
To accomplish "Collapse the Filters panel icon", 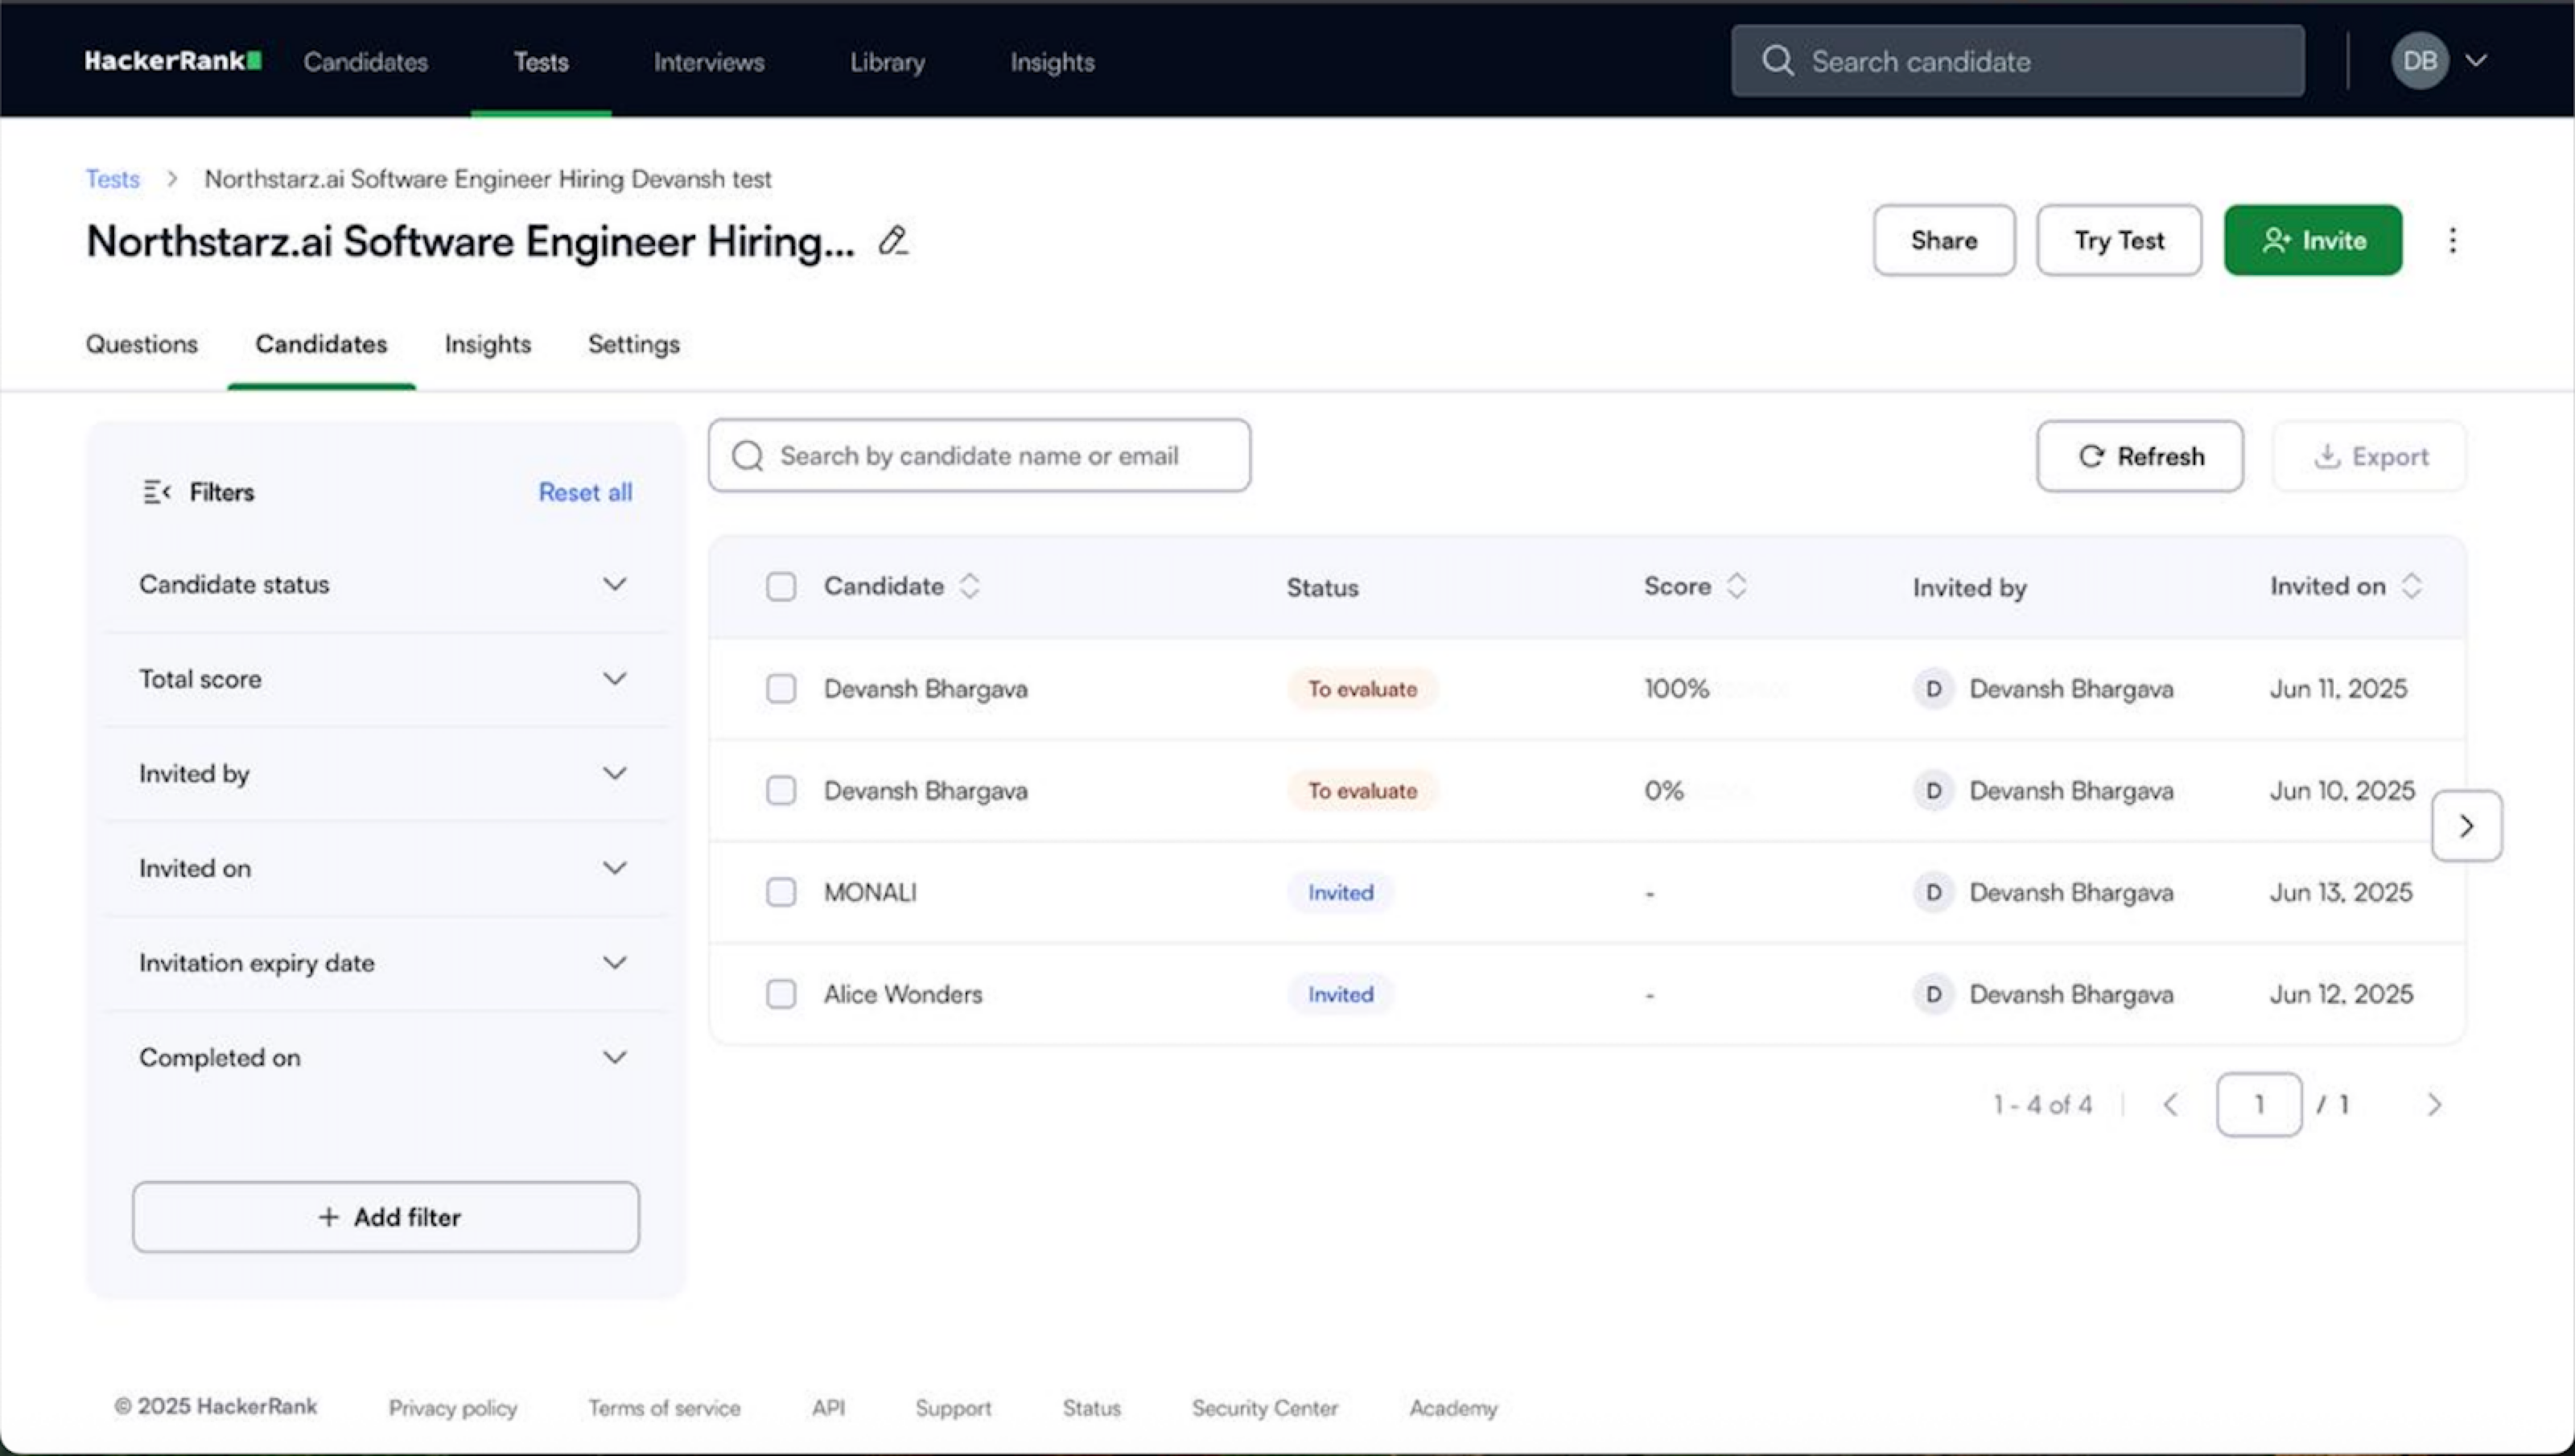I will pos(156,492).
